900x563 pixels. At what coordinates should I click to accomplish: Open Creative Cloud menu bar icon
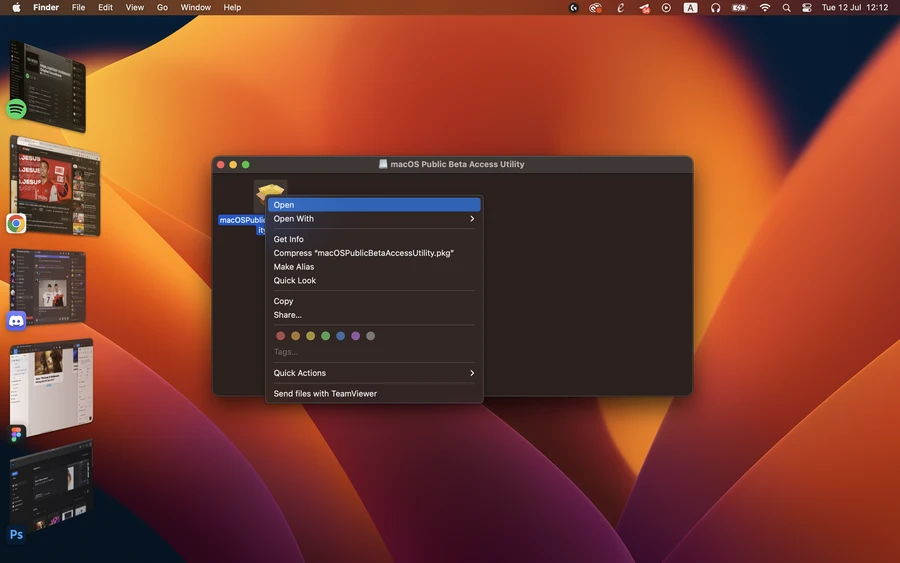pyautogui.click(x=596, y=7)
